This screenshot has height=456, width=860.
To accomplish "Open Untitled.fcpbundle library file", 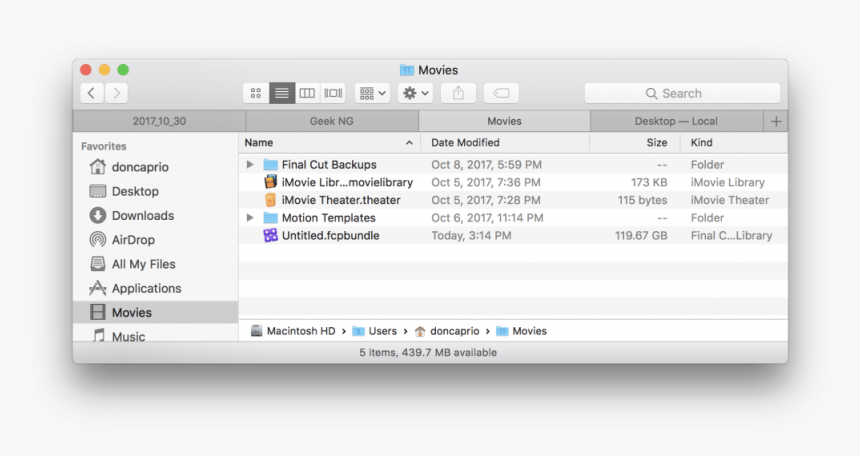I will (x=330, y=236).
